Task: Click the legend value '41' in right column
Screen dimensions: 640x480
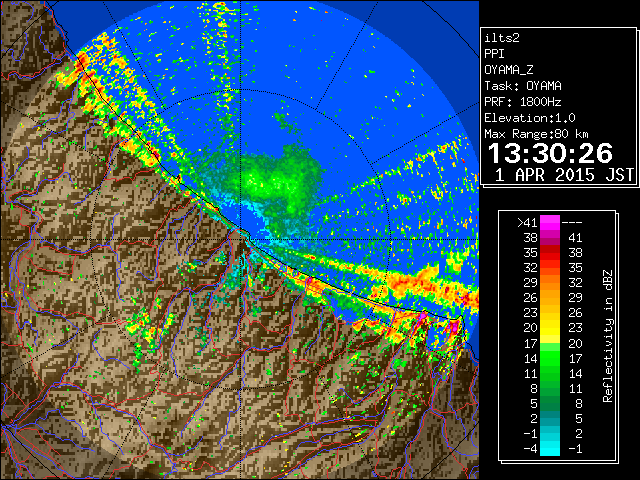Action: pyautogui.click(x=575, y=238)
